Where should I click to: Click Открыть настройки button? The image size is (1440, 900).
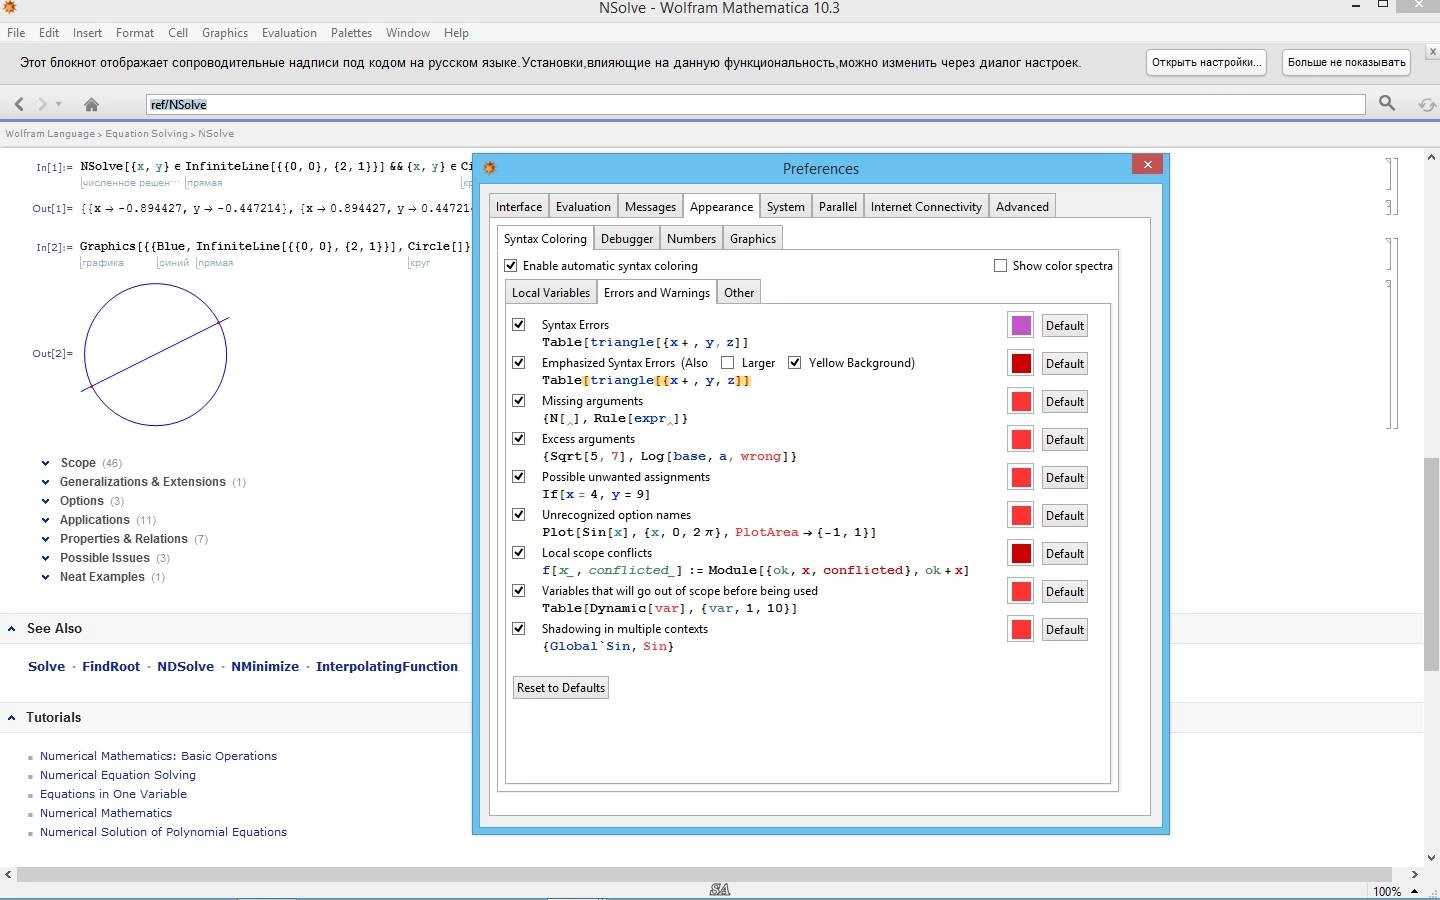(x=1205, y=62)
